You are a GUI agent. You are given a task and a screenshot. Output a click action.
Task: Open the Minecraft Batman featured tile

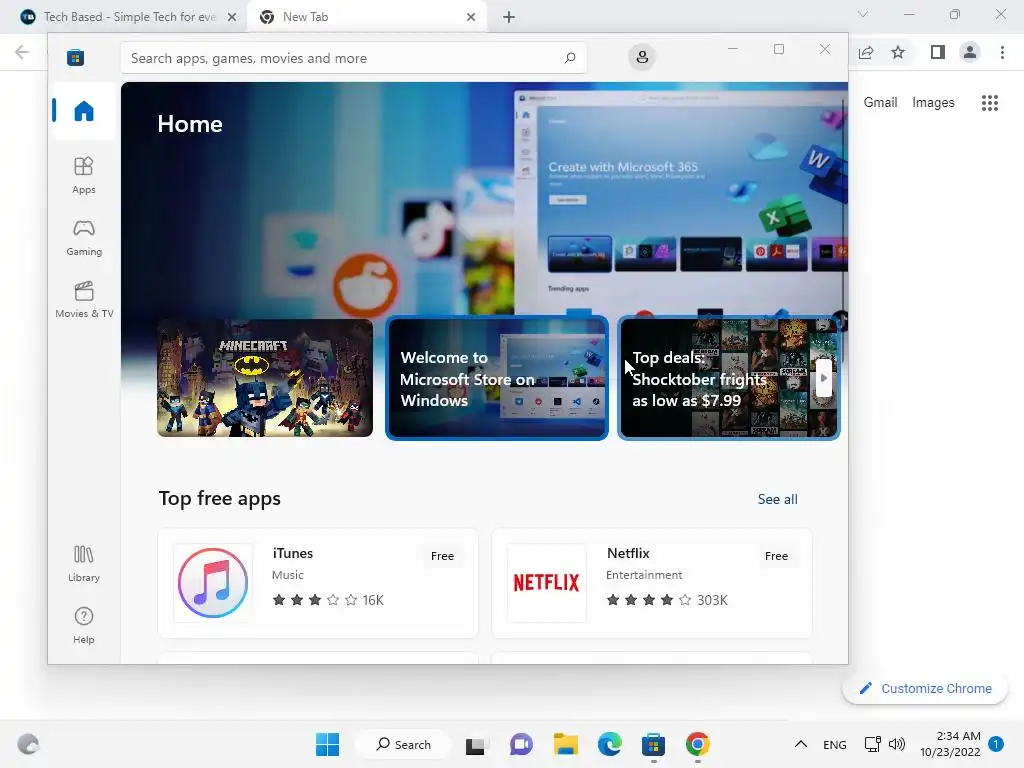[265, 378]
